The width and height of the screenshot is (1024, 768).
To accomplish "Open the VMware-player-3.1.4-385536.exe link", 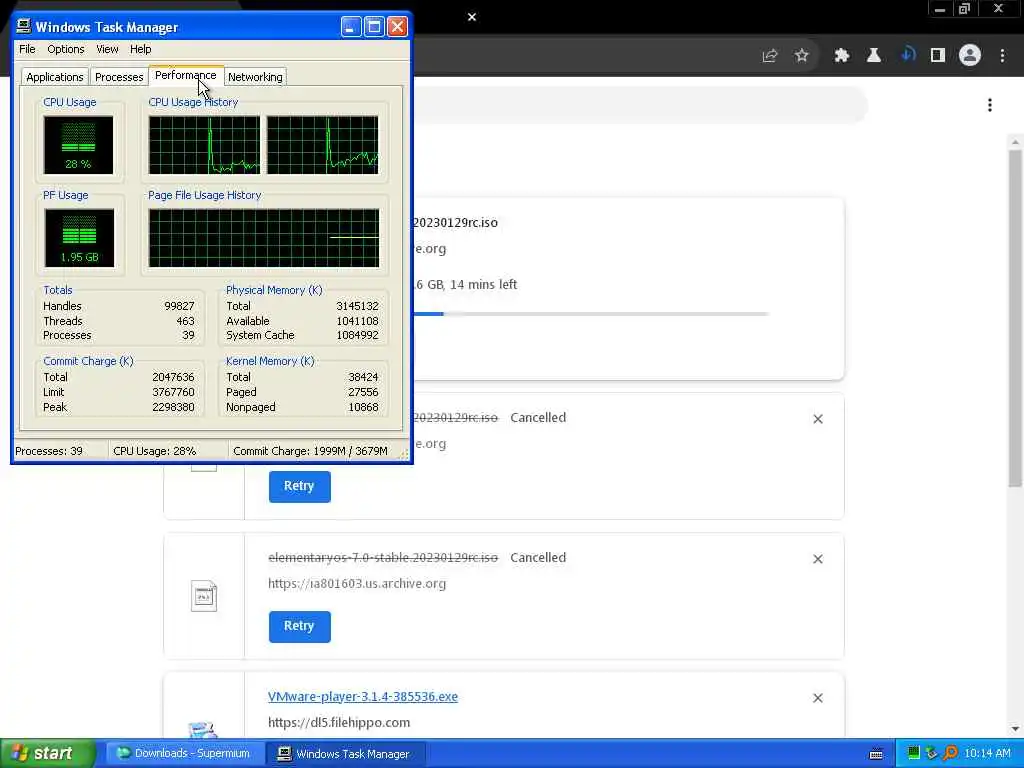I will pos(362,697).
